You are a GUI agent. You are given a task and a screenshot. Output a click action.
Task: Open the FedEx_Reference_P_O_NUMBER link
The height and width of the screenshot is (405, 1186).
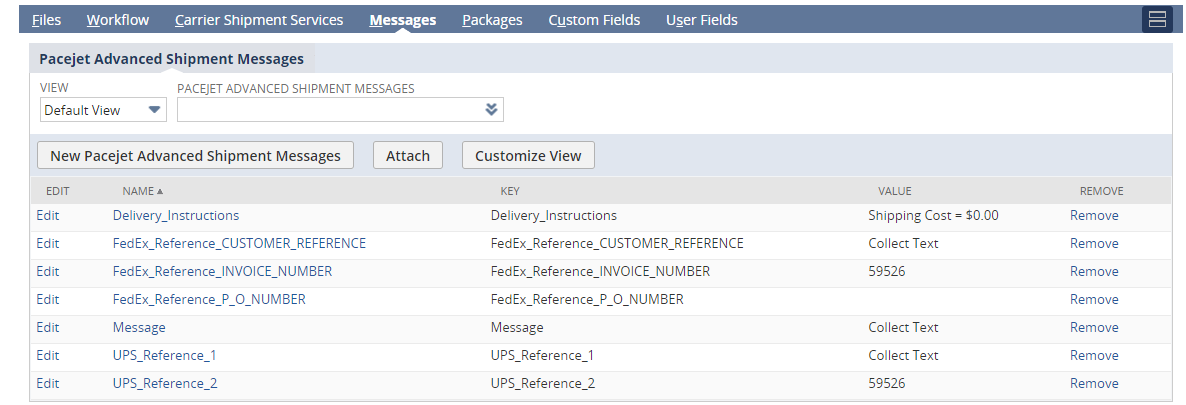(209, 299)
